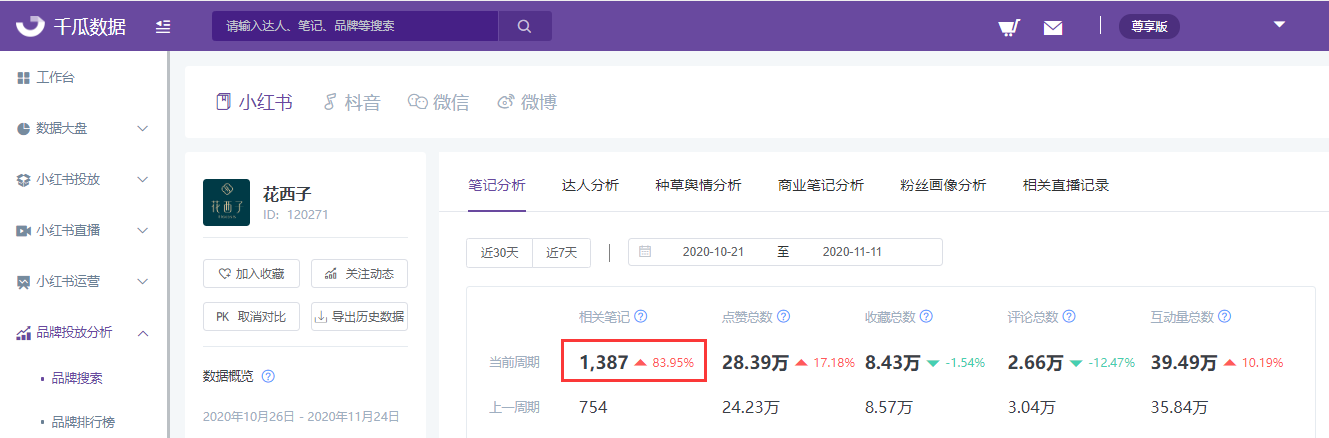Click the end date 2020-11-11
The height and width of the screenshot is (438, 1329).
(x=852, y=252)
